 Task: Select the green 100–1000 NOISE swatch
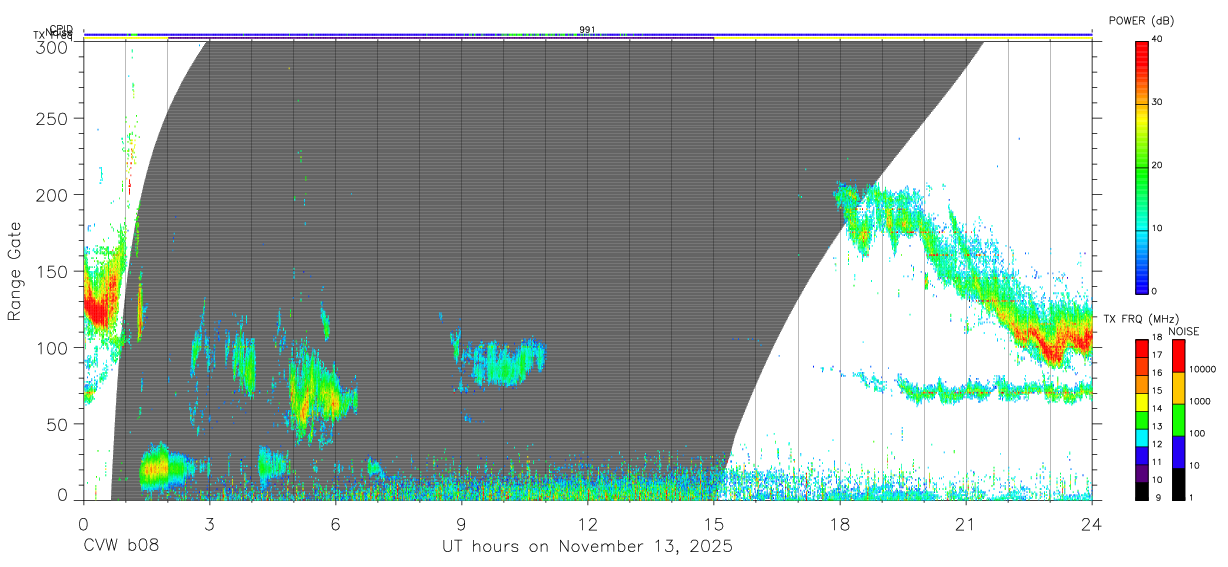1179,420
